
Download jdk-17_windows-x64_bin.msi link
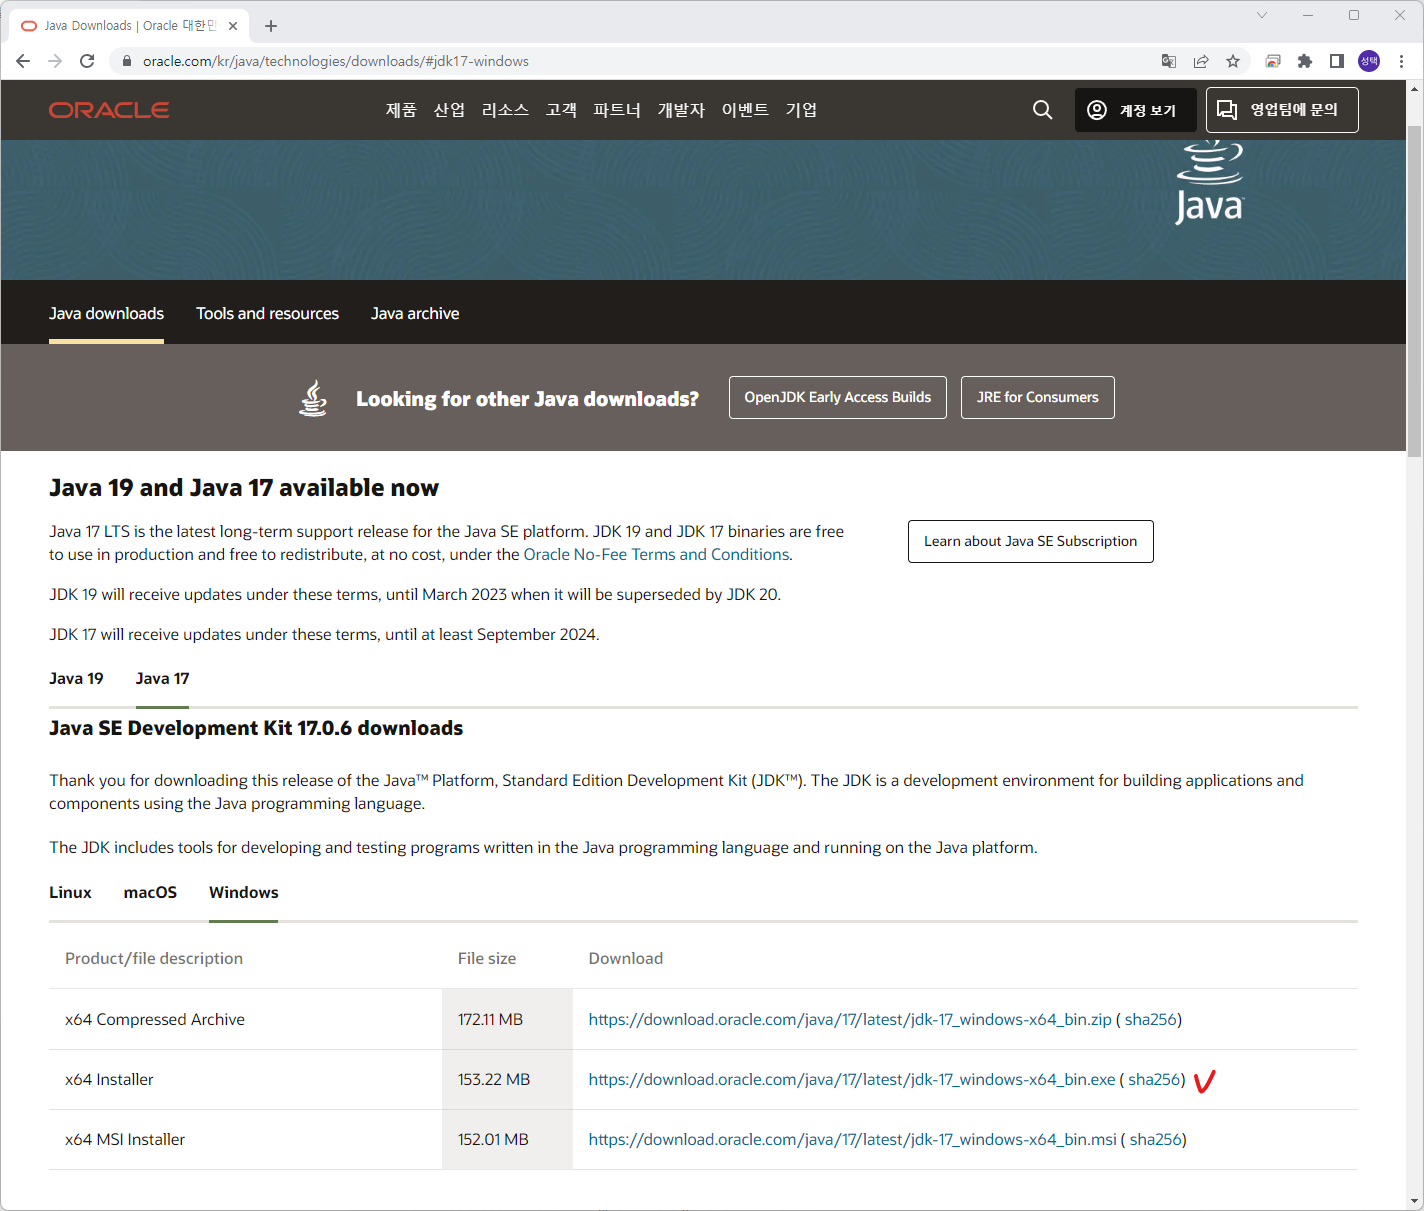(x=852, y=1139)
